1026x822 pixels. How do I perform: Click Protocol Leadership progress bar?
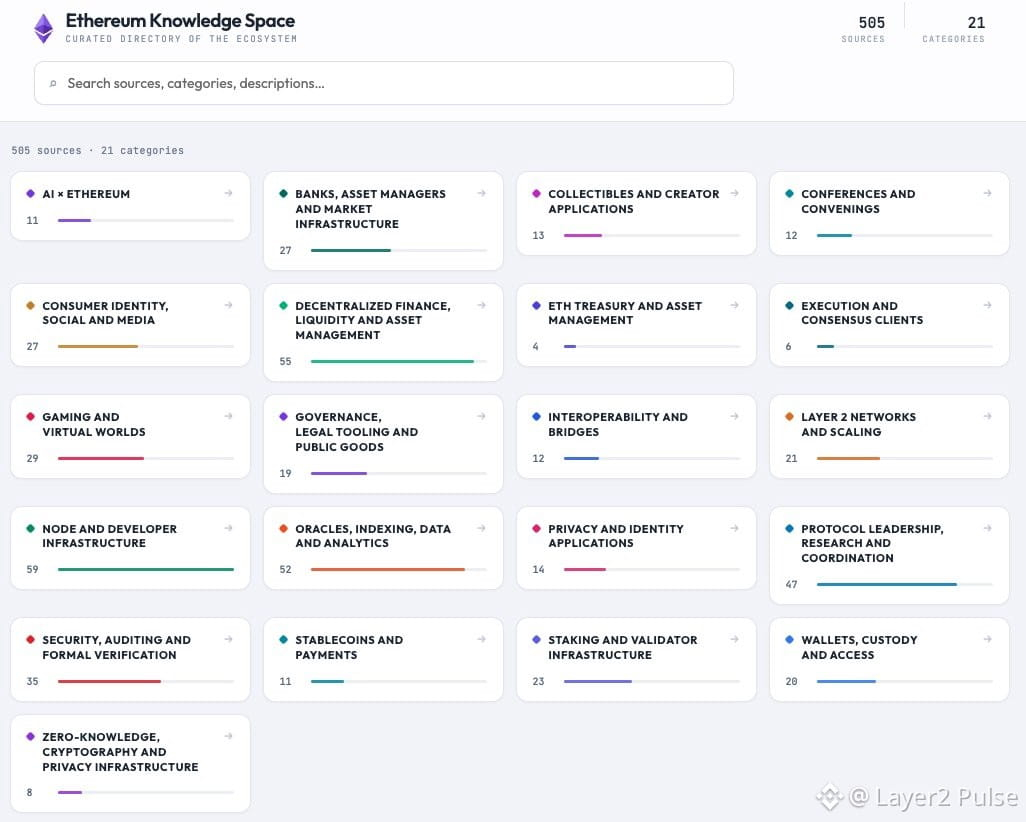pos(904,584)
